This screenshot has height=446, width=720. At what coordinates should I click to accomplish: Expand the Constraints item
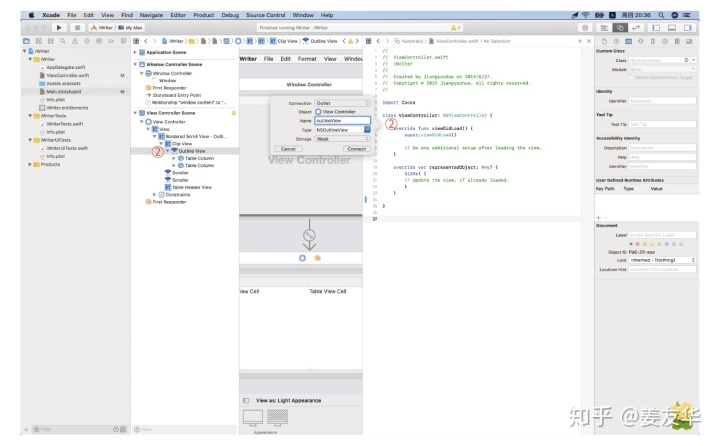pos(155,195)
